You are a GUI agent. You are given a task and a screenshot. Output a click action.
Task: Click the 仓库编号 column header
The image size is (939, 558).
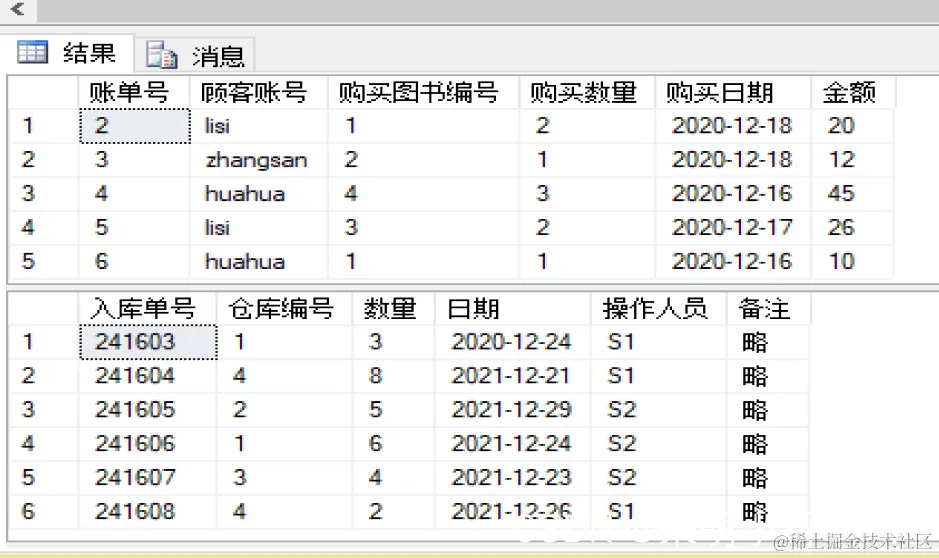pyautogui.click(x=284, y=309)
